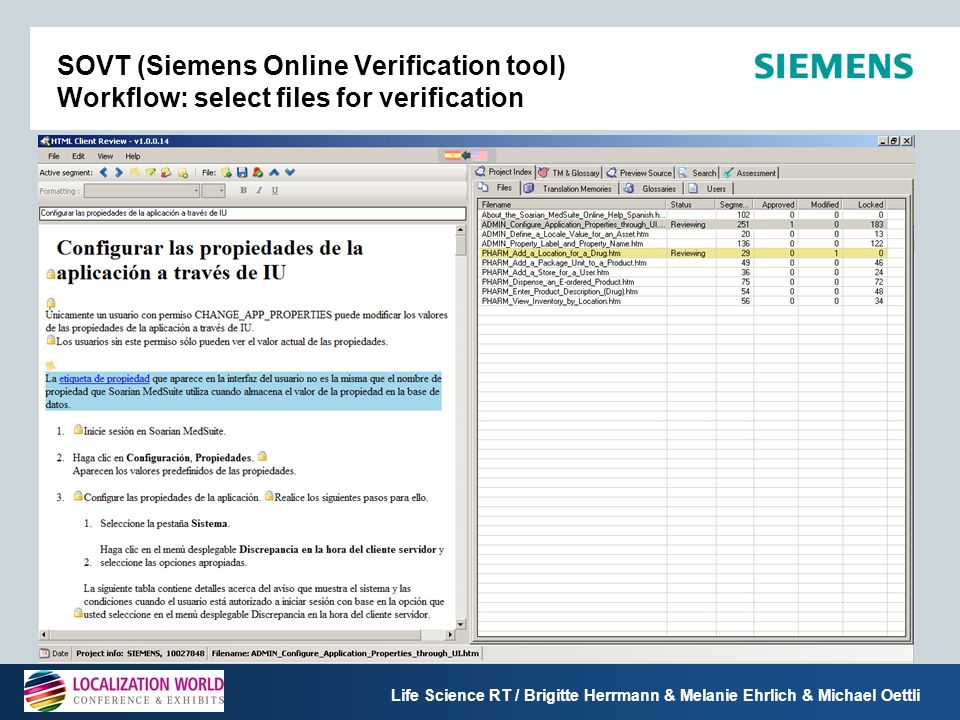960x720 pixels.
Task: Switch to Project Index tab
Action: click(x=504, y=172)
